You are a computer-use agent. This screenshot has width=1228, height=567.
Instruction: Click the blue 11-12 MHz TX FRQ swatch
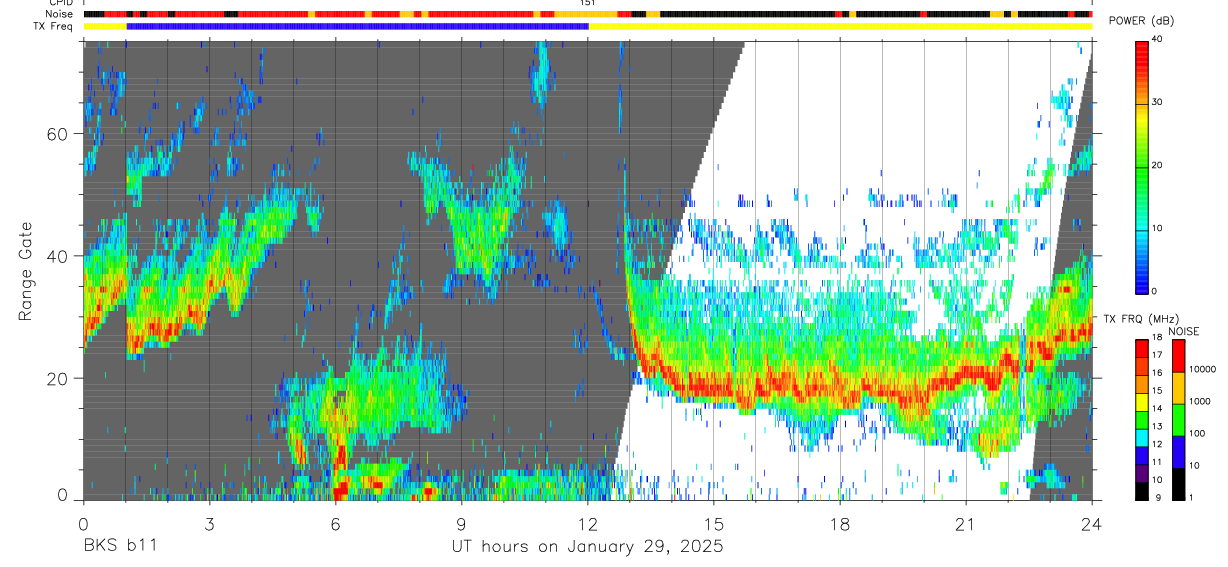(x=1142, y=456)
